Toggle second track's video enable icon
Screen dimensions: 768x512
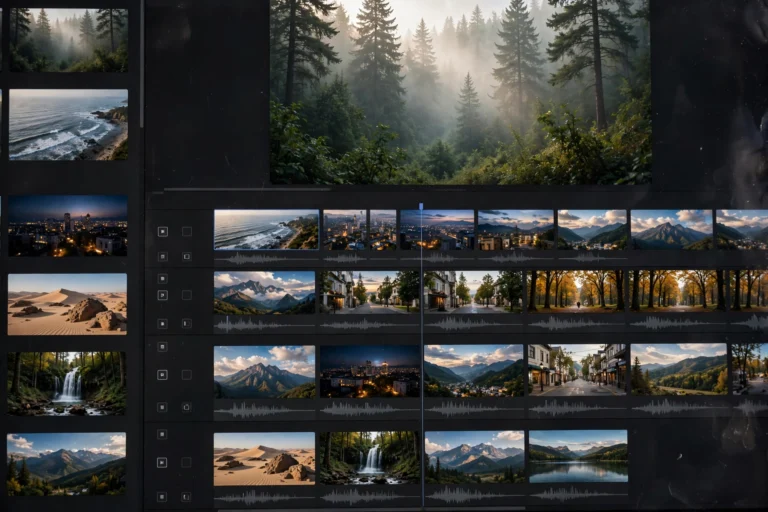(162, 295)
